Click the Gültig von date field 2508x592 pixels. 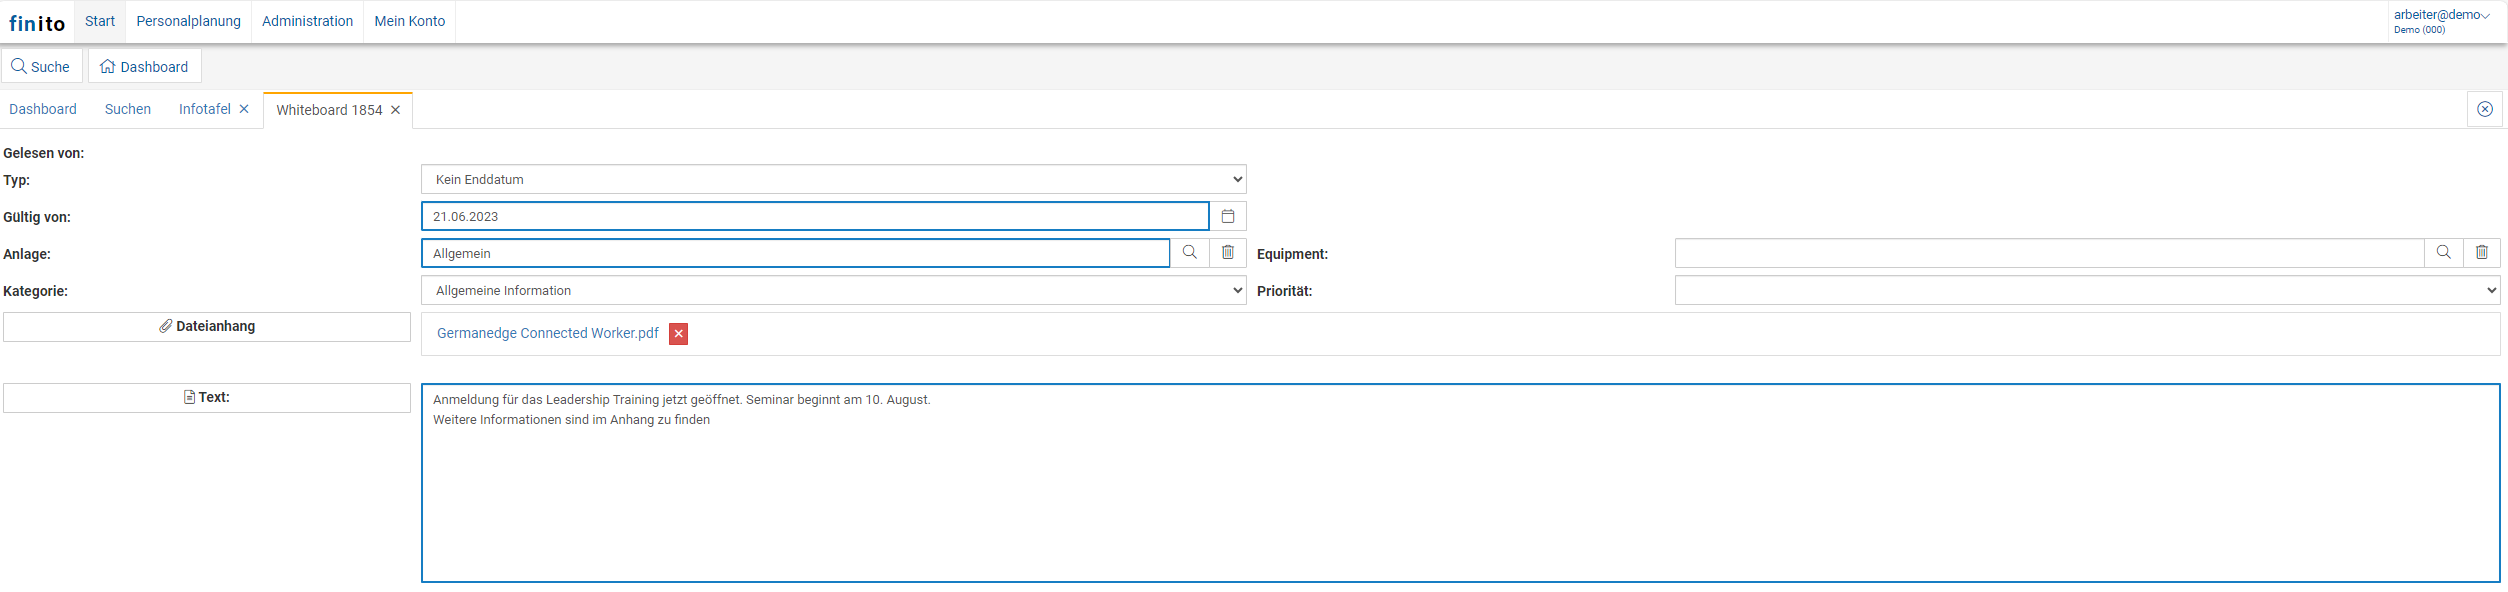(x=814, y=217)
